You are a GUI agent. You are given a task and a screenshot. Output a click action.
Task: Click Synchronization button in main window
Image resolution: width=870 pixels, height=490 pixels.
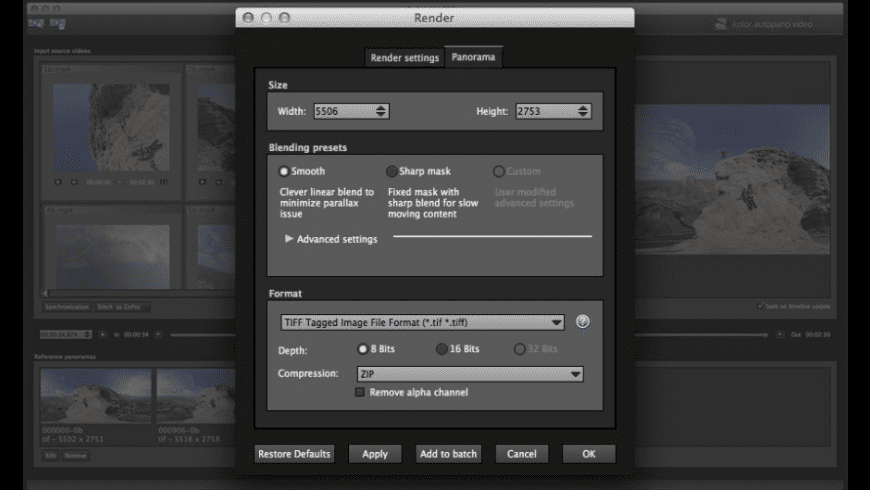point(67,307)
